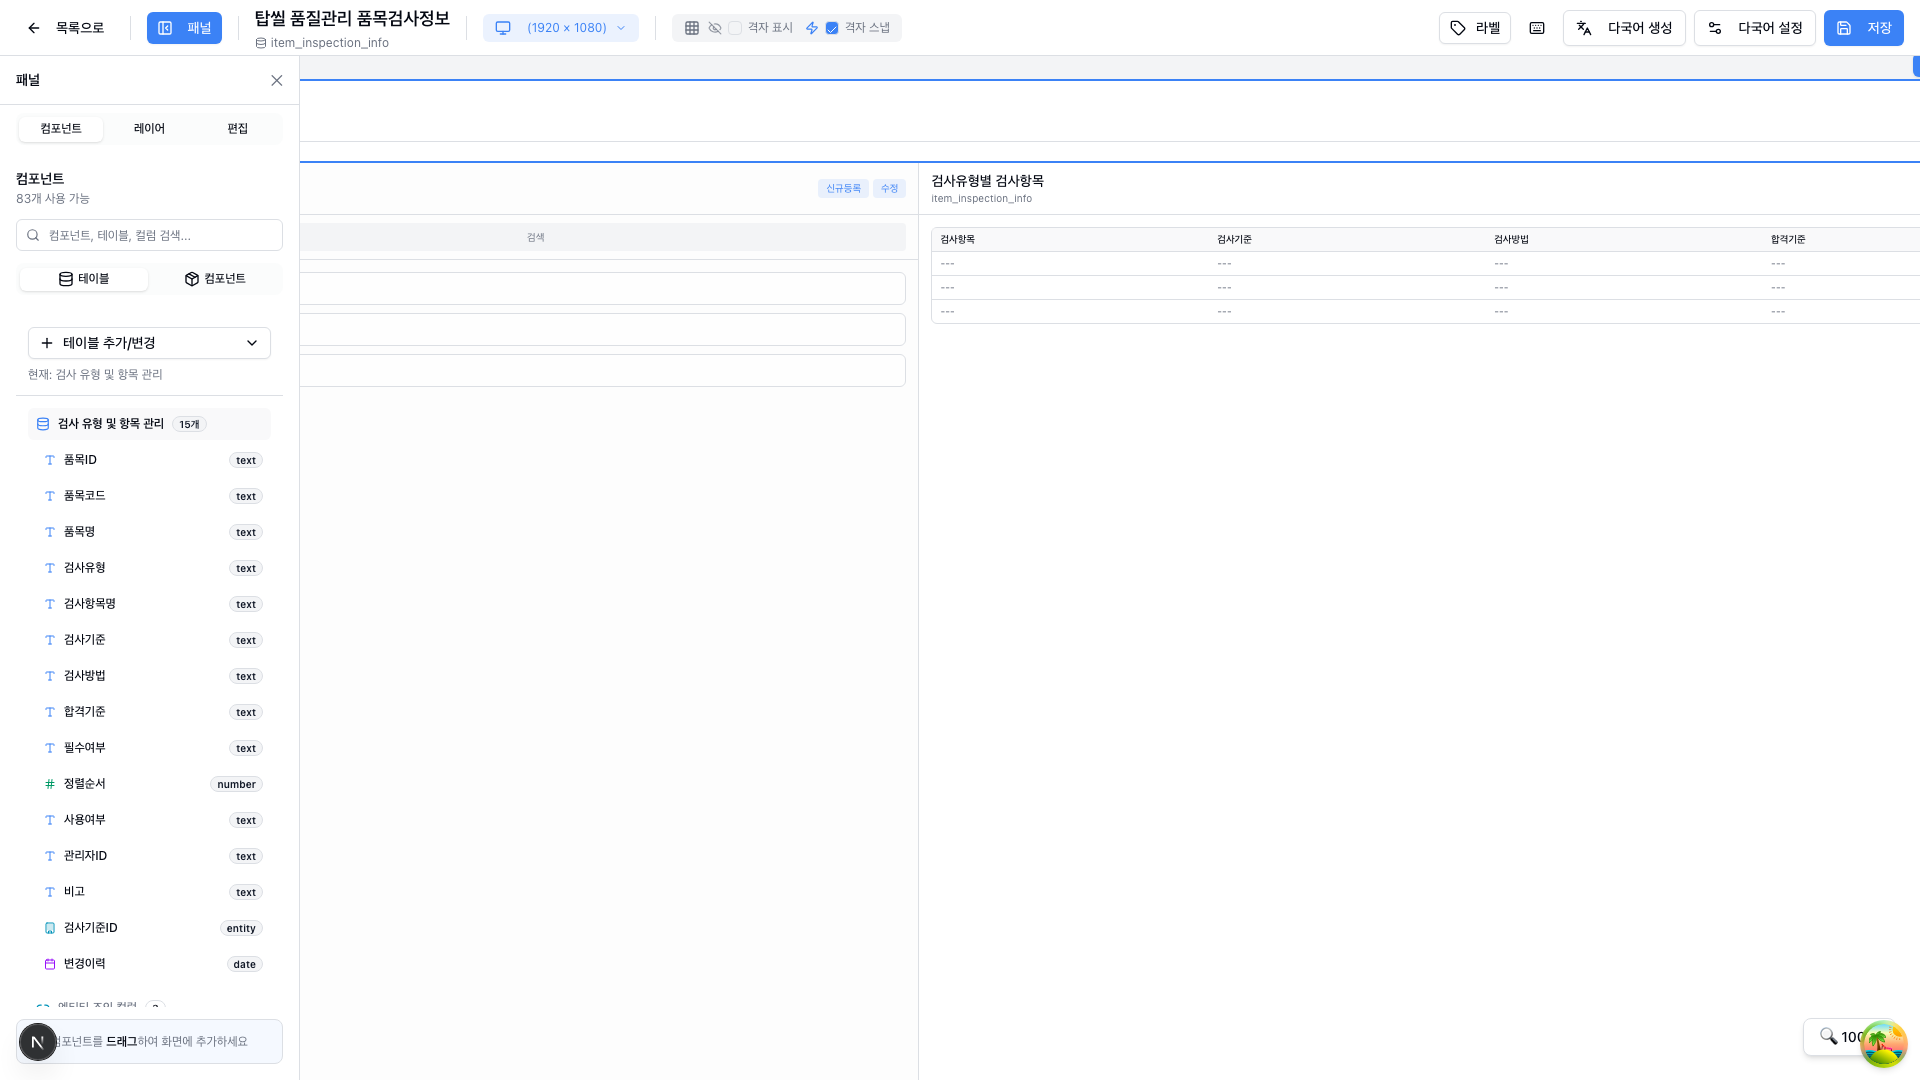Click the back arrow 목록으로
The height and width of the screenshot is (1080, 1920).
34,28
